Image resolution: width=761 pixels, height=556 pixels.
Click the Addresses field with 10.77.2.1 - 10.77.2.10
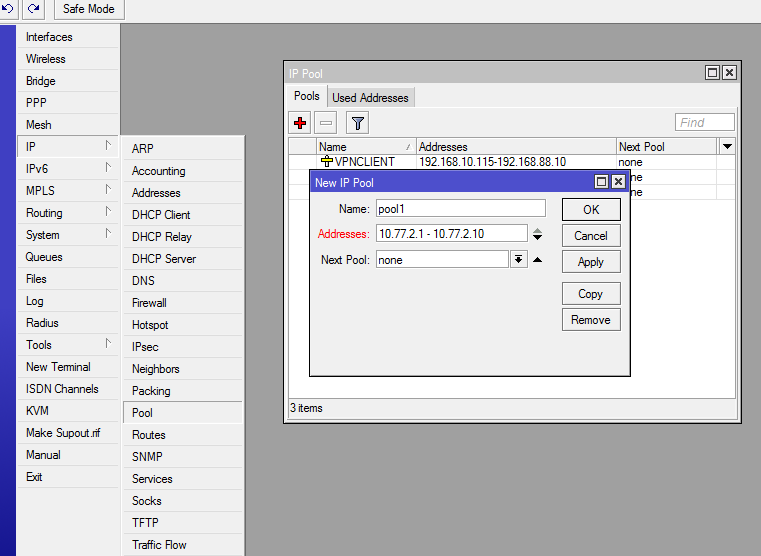pyautogui.click(x=451, y=234)
